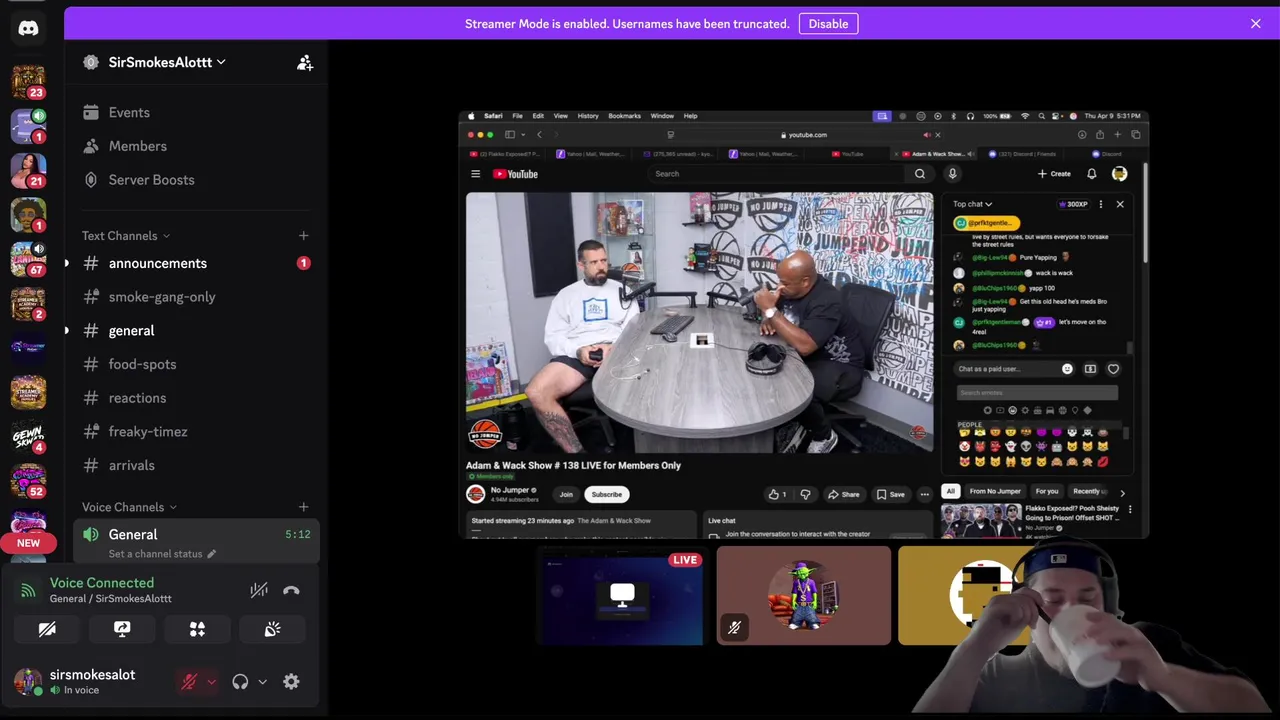Create a new voice channel with the plus icon

coord(304,507)
